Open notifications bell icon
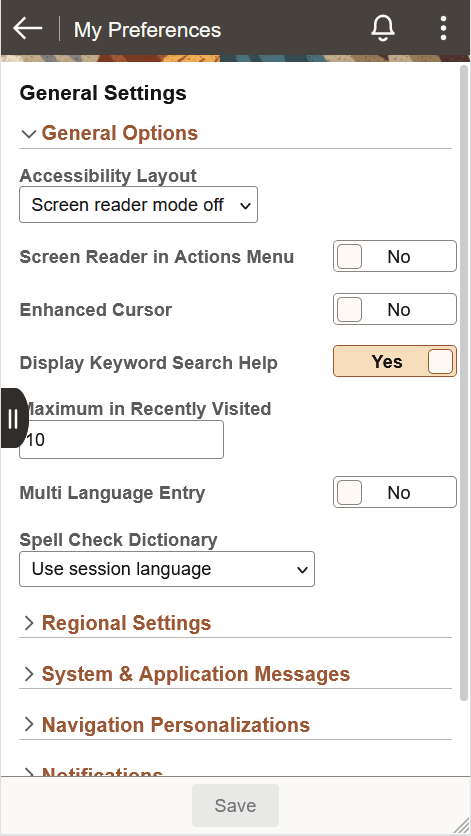Viewport: 471px width, 836px height. [x=383, y=28]
